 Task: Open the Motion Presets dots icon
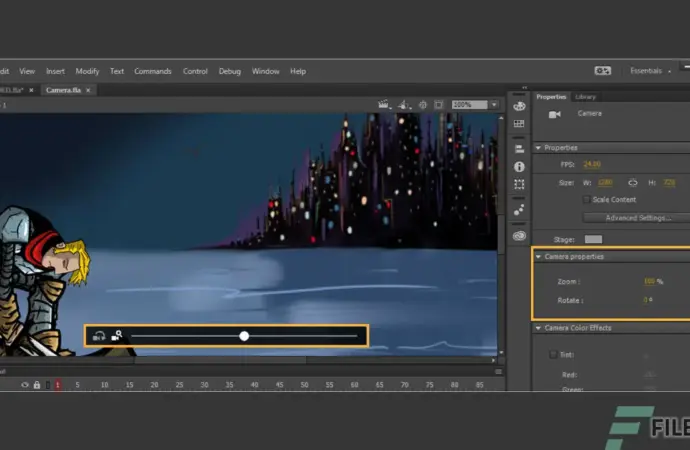coord(519,209)
